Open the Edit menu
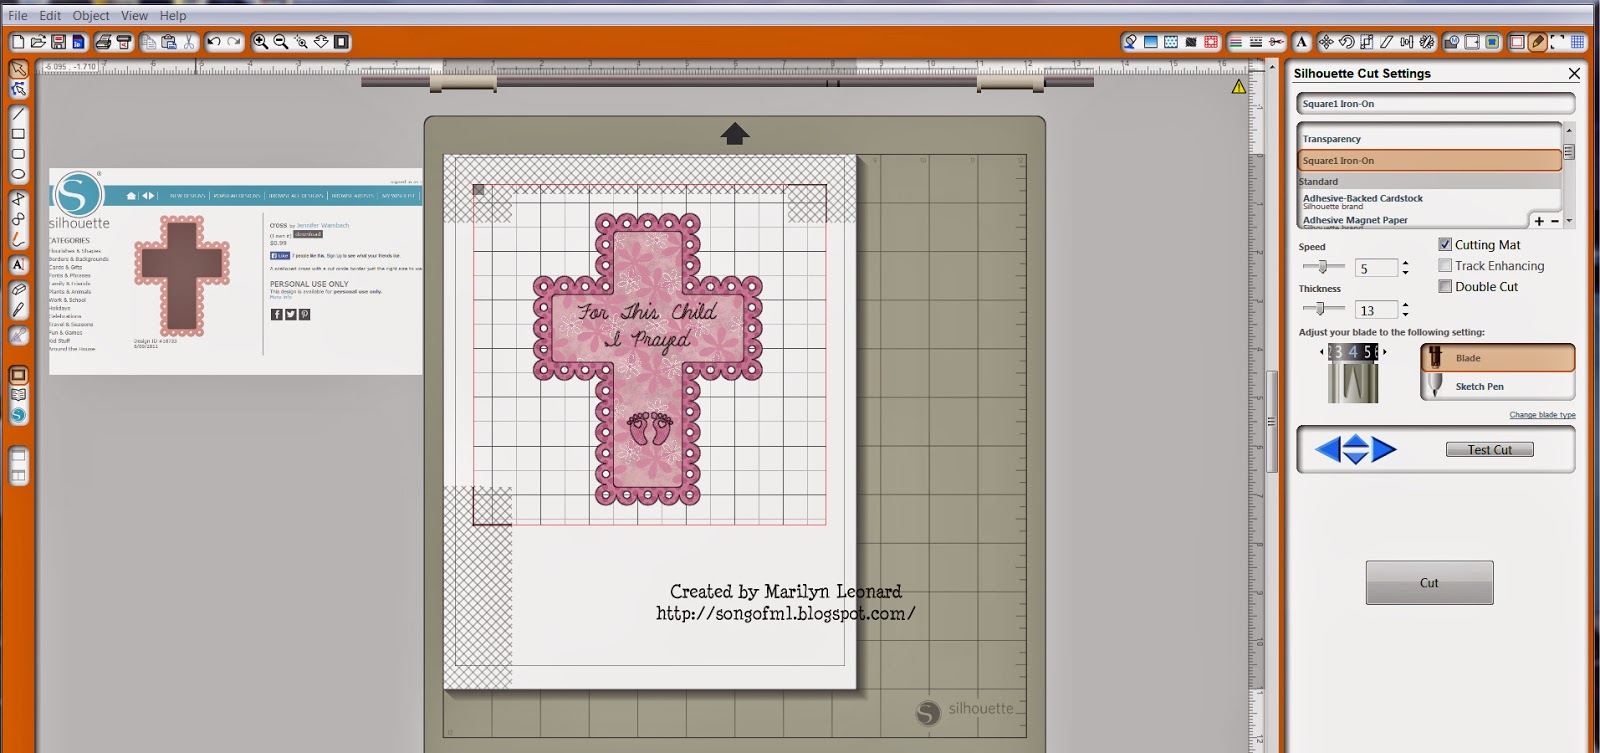The image size is (1600, 753). [x=50, y=15]
